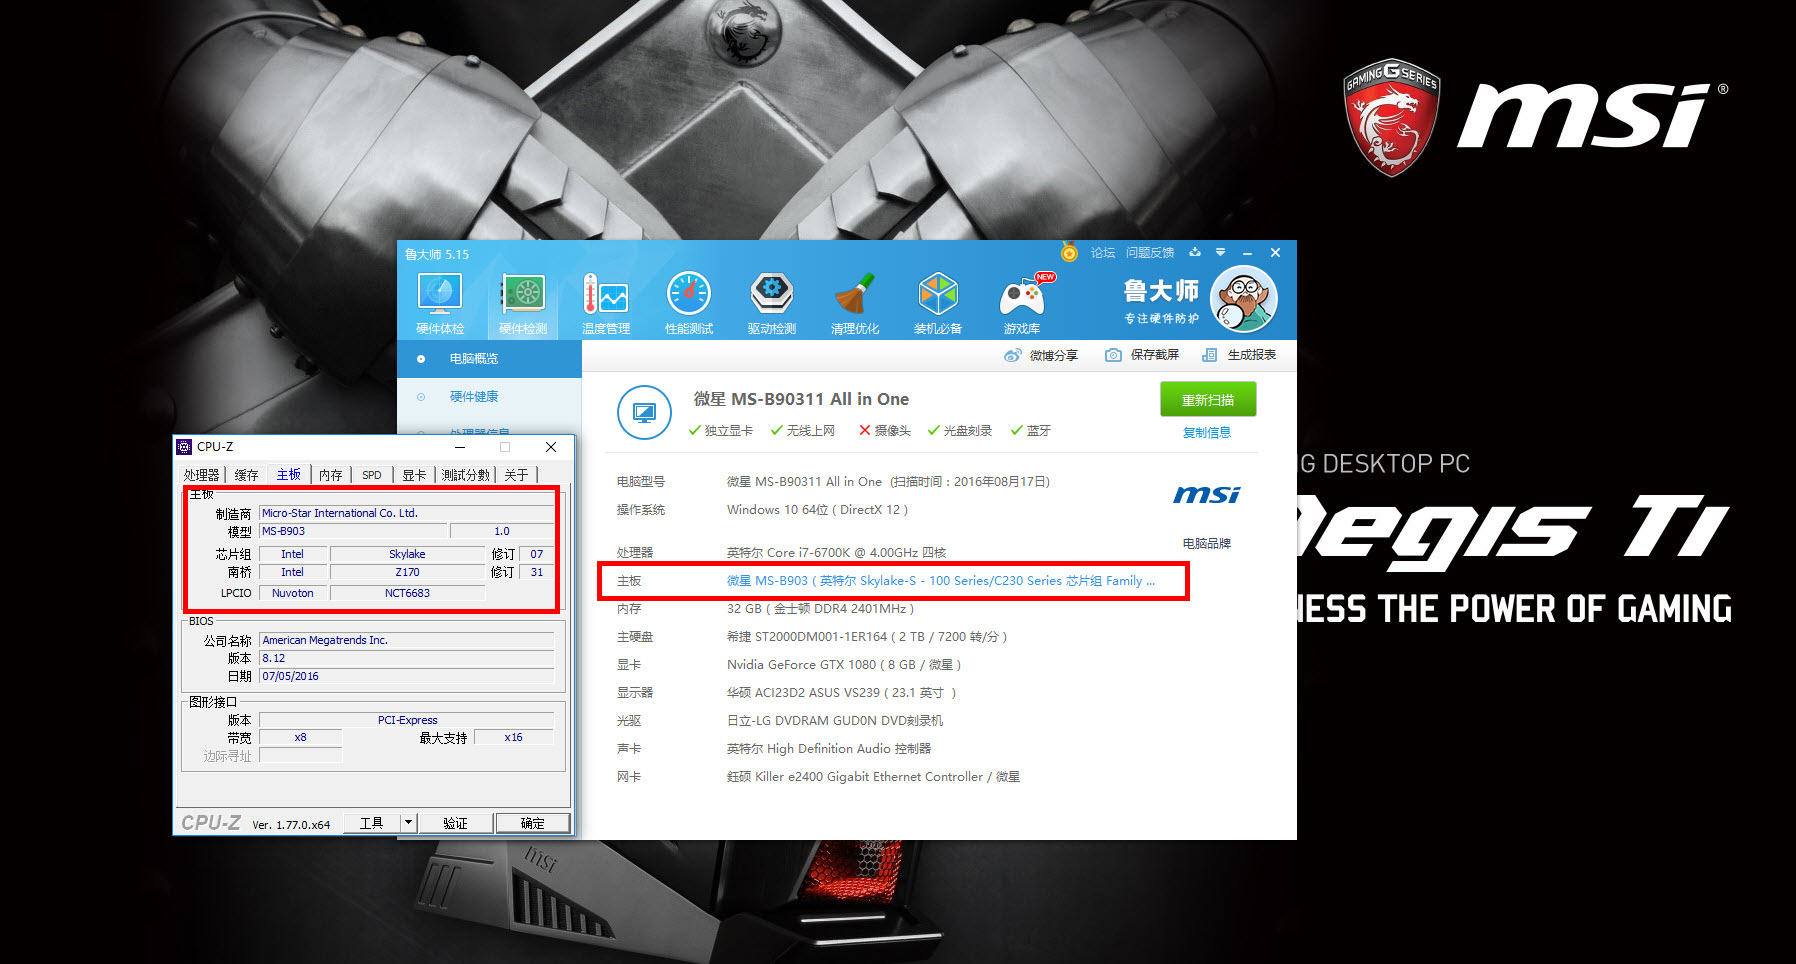The image size is (1796, 964).
Task: Click the CPU-Z app icon in title bar
Action: point(184,447)
